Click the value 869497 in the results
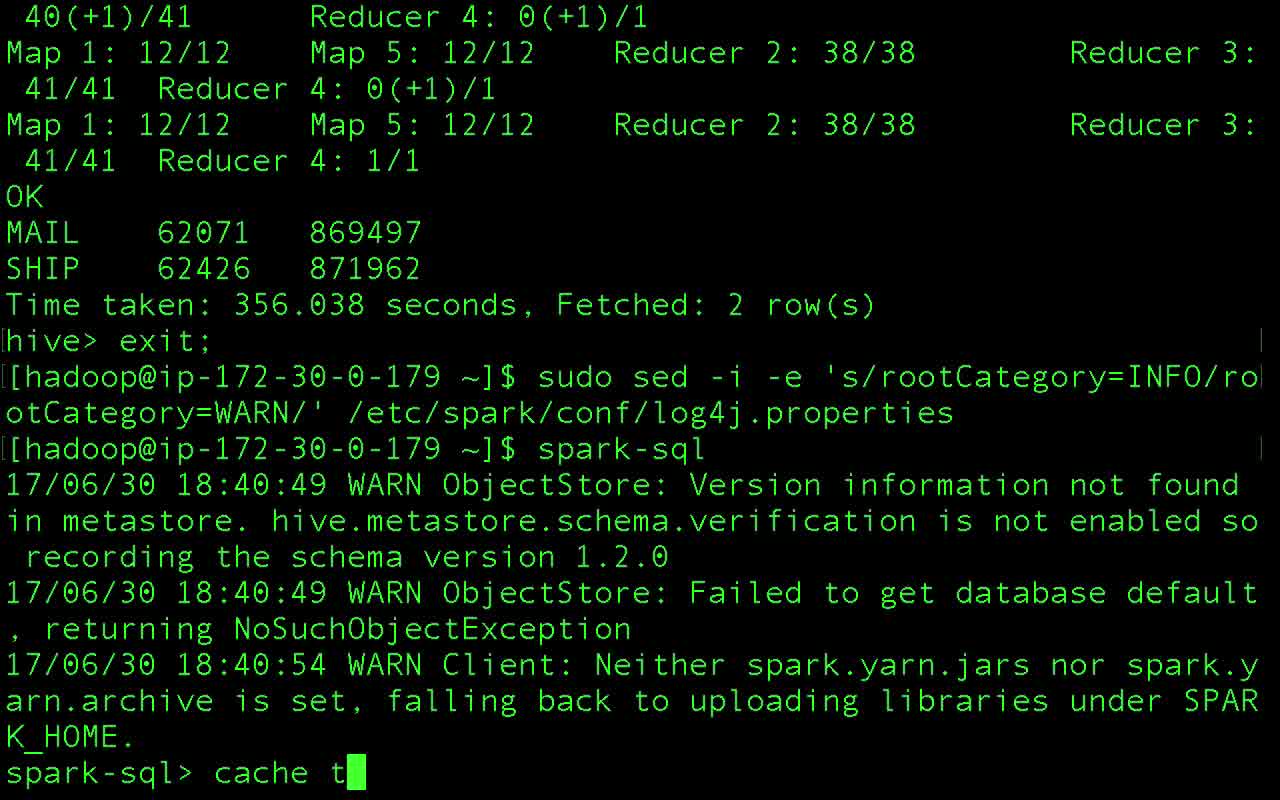 coord(365,233)
